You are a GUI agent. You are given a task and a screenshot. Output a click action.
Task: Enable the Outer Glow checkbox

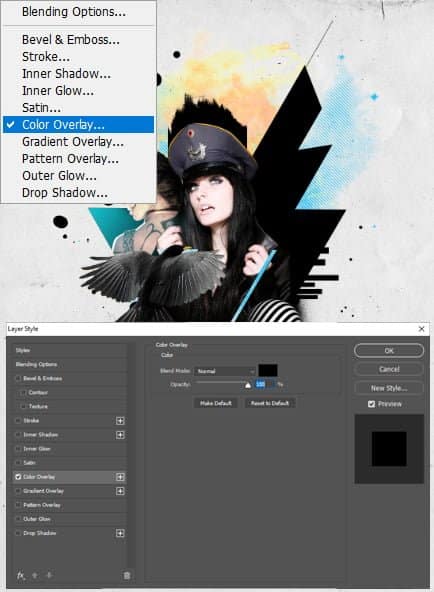(x=18, y=519)
